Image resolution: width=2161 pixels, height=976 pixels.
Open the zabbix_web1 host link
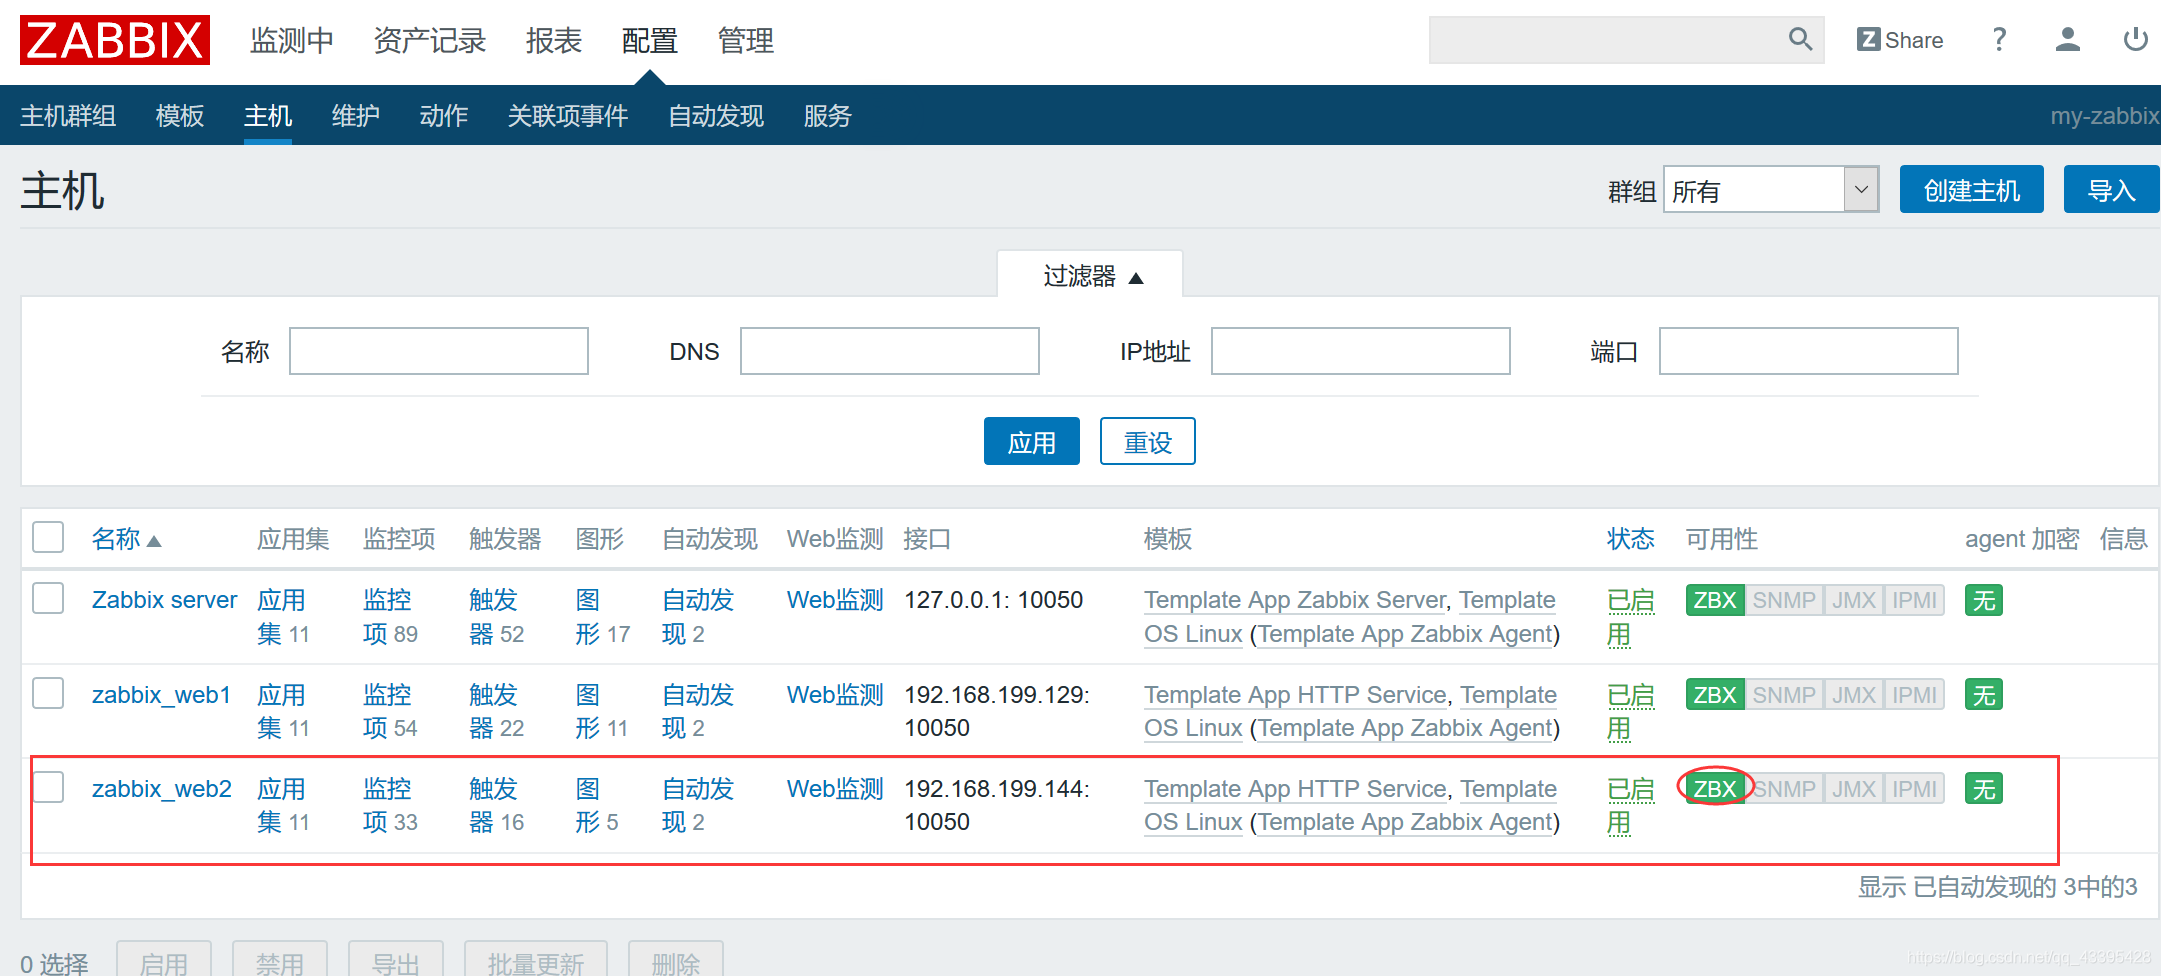click(x=162, y=694)
